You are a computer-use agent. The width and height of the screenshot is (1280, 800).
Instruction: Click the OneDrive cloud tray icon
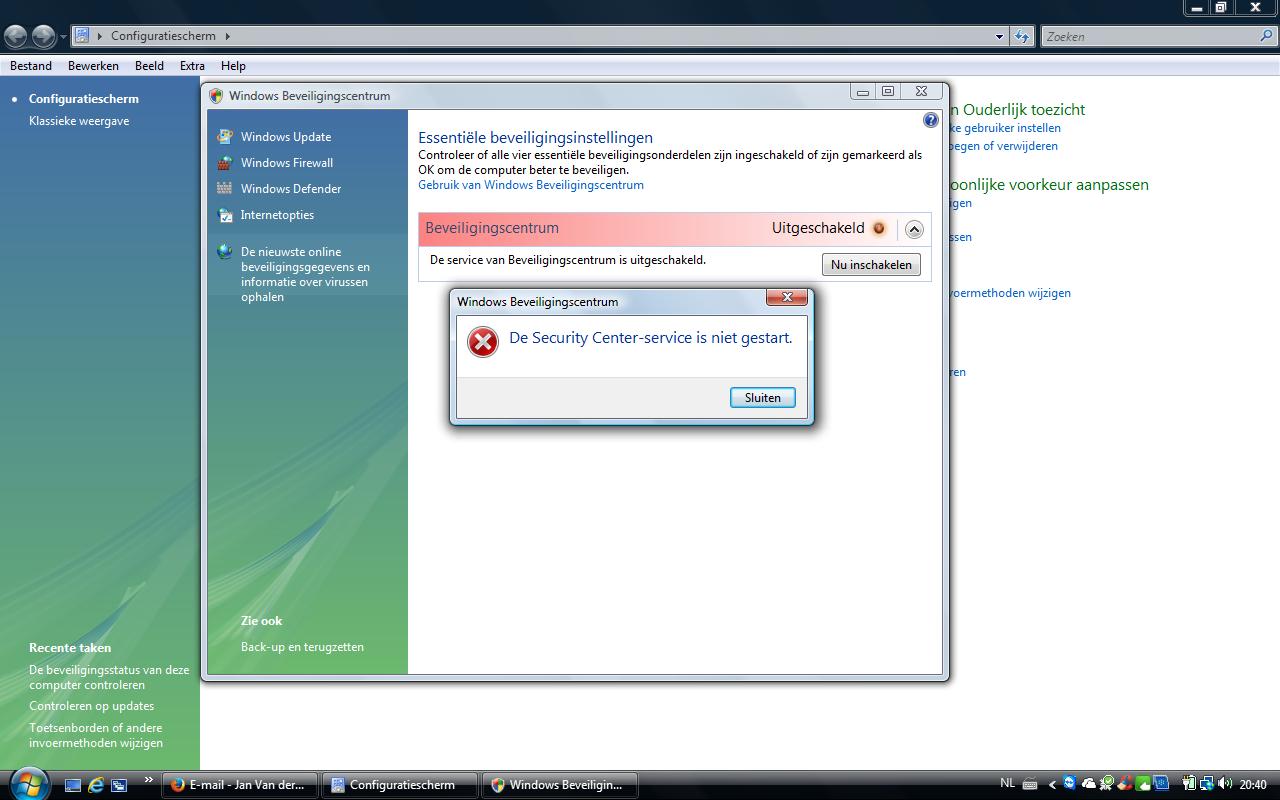[1089, 784]
